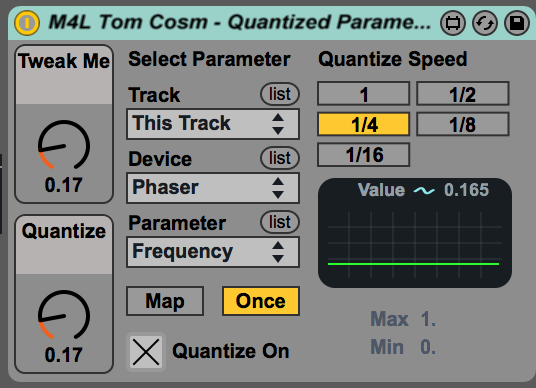
Task: Click the Tweak Me value 0.17
Action: coord(64,185)
